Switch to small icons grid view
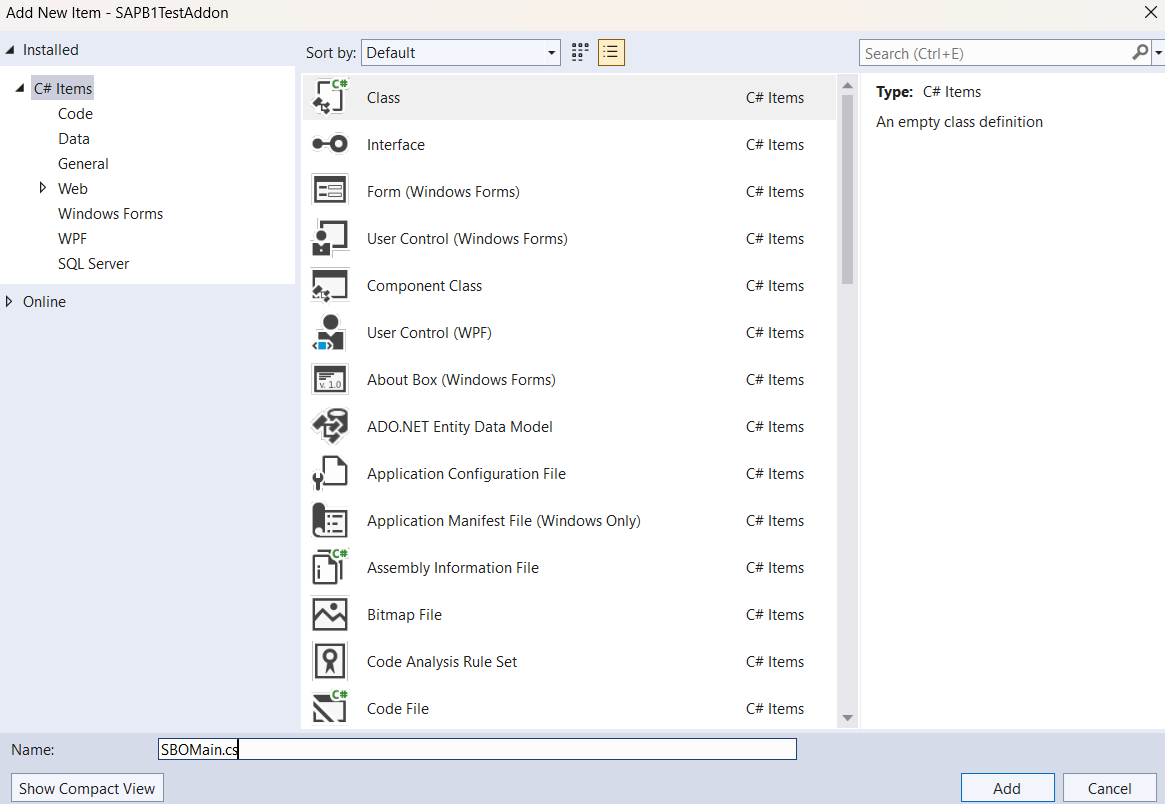Image resolution: width=1165 pixels, height=804 pixels. click(x=580, y=53)
